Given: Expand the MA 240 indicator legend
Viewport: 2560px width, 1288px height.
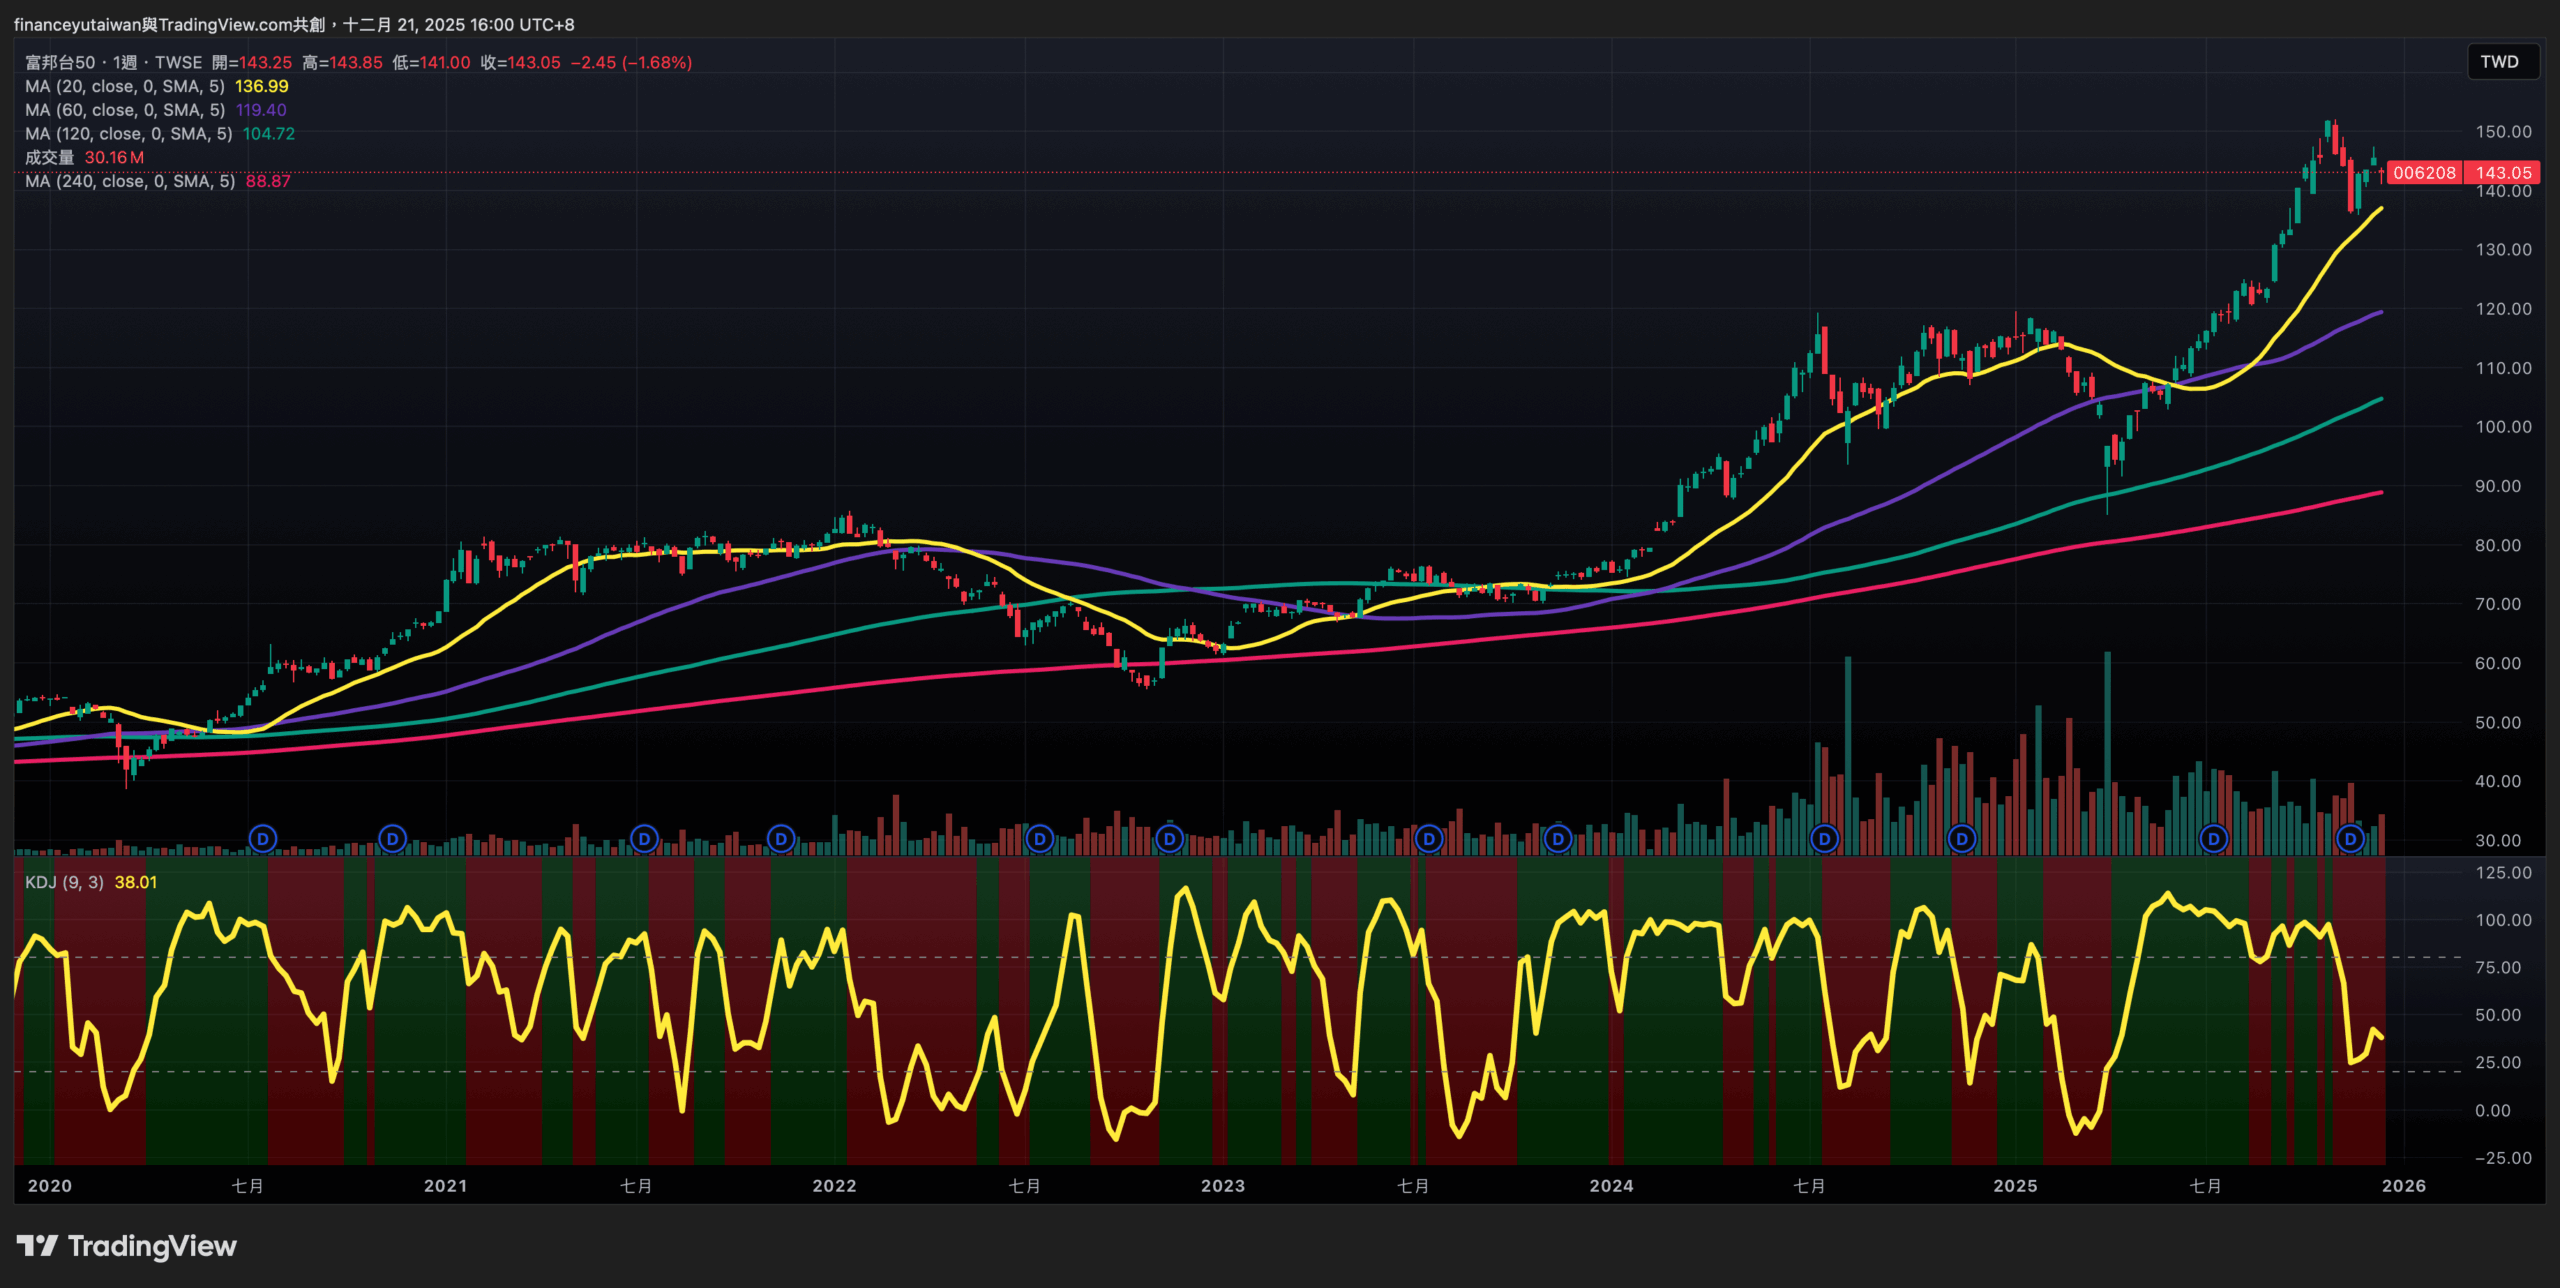Looking at the screenshot, I should pos(130,181).
